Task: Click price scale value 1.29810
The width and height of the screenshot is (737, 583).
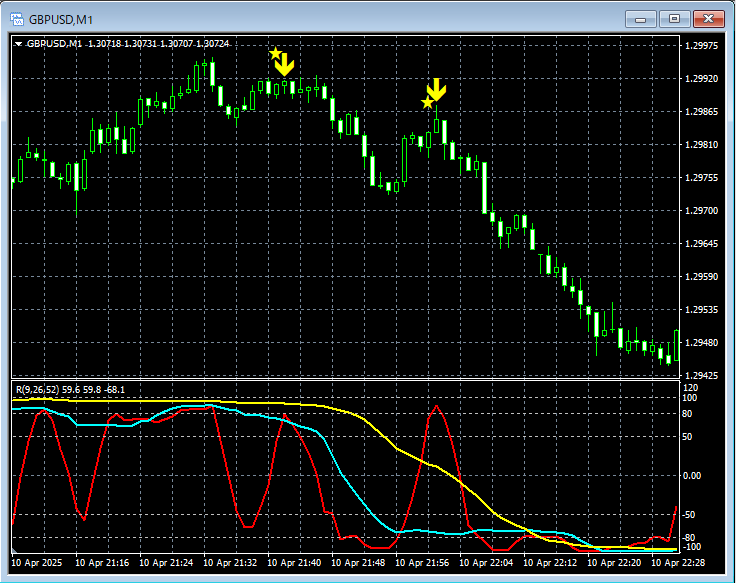Action: tap(702, 144)
